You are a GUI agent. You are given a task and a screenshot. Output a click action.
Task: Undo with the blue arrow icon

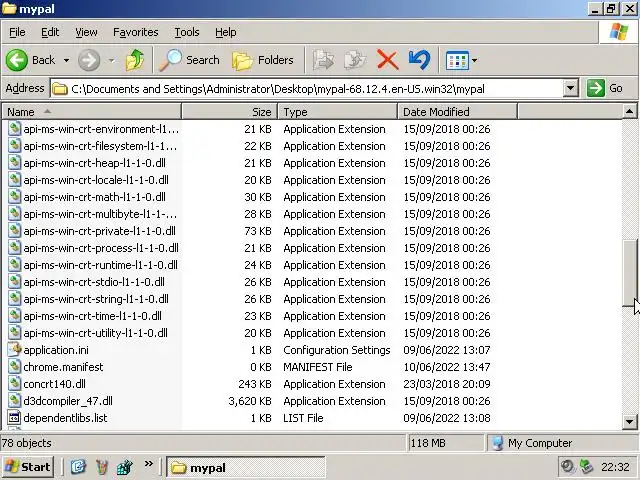click(419, 60)
